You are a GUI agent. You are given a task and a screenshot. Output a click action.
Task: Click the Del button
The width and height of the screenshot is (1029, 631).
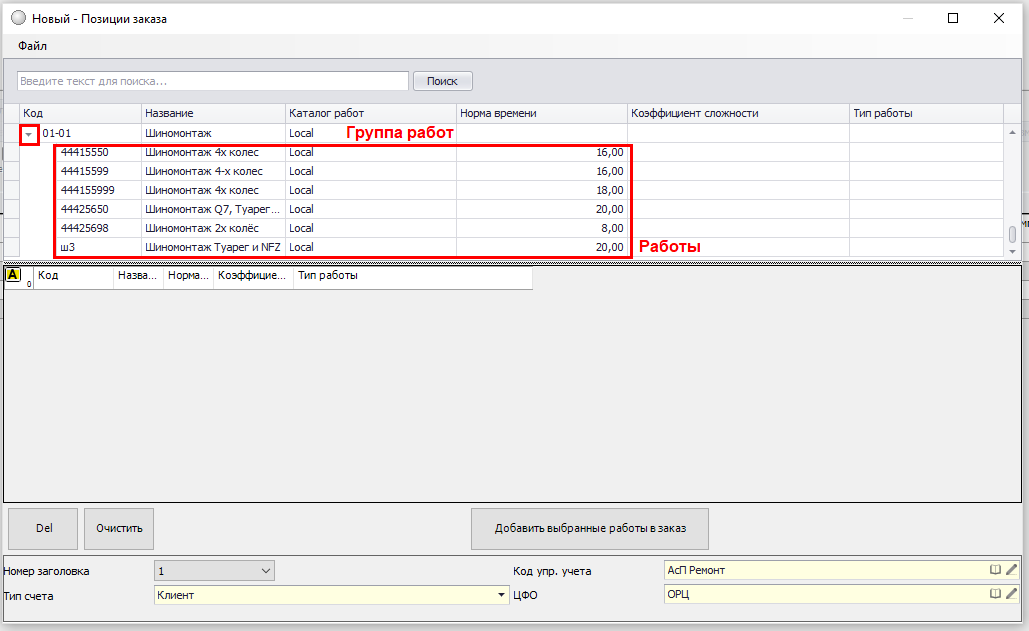coord(43,528)
